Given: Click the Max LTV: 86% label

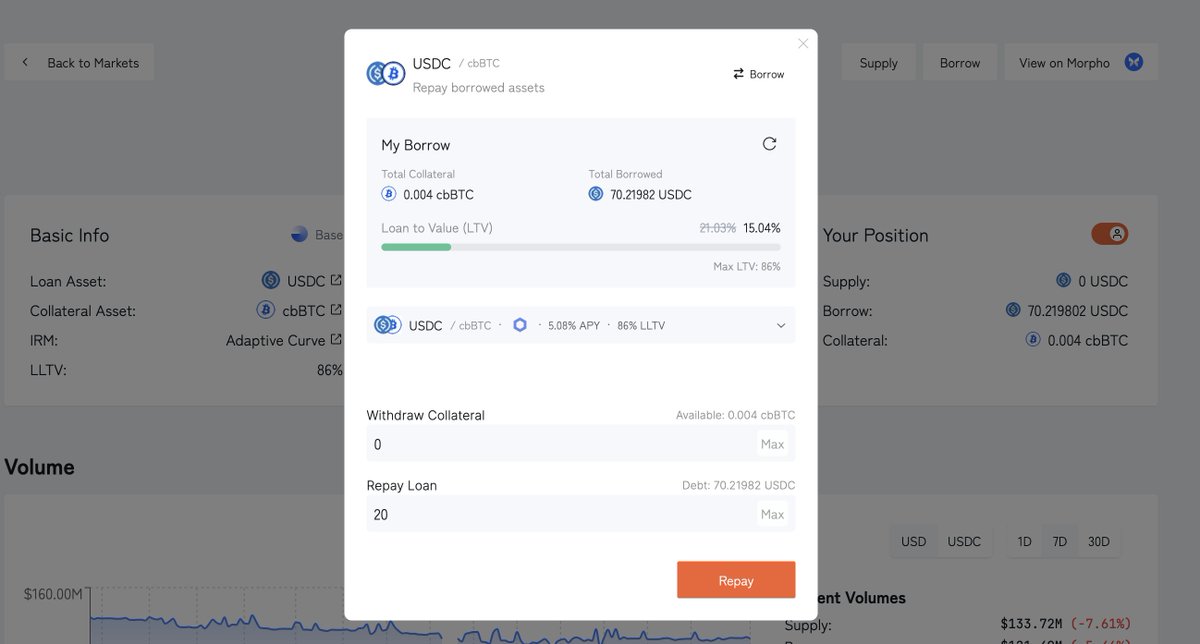Looking at the screenshot, I should coord(748,267).
